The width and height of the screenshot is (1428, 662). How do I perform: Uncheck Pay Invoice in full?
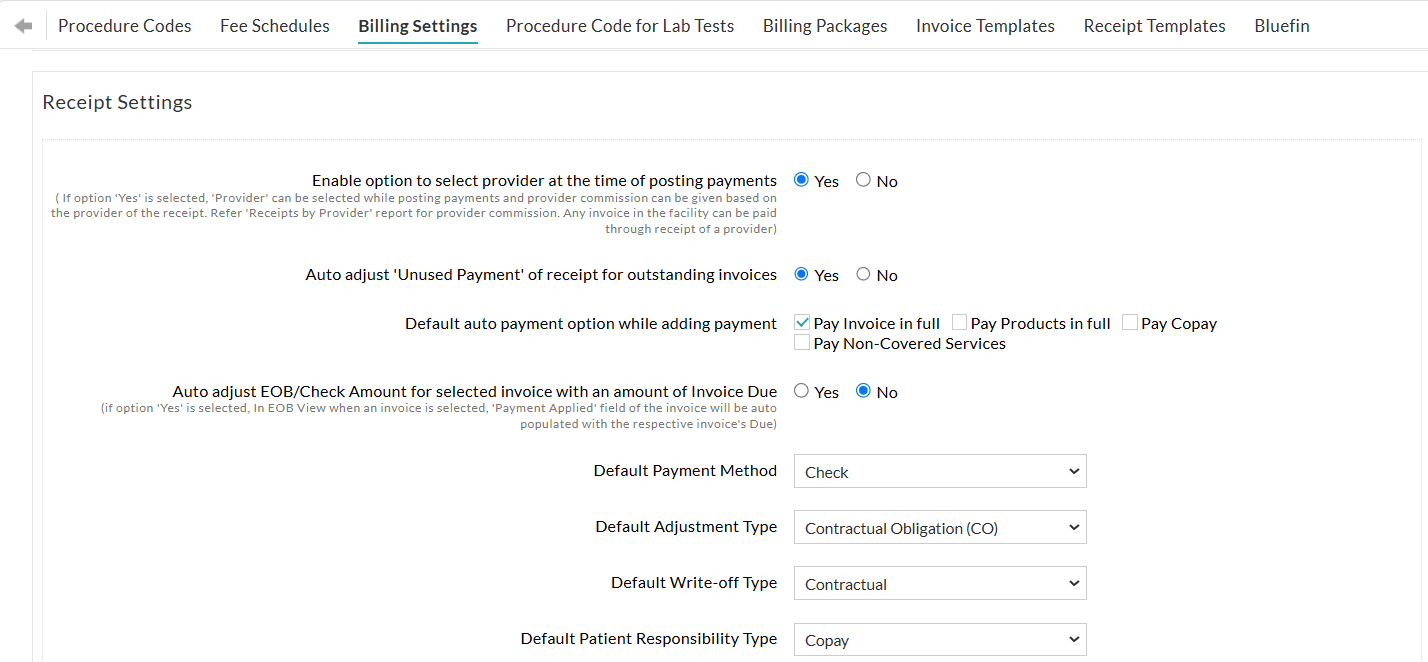801,322
